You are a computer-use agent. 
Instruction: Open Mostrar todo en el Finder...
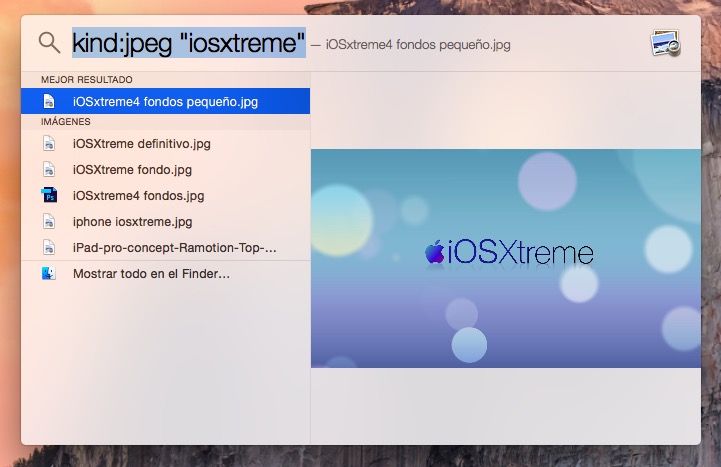pos(166,273)
